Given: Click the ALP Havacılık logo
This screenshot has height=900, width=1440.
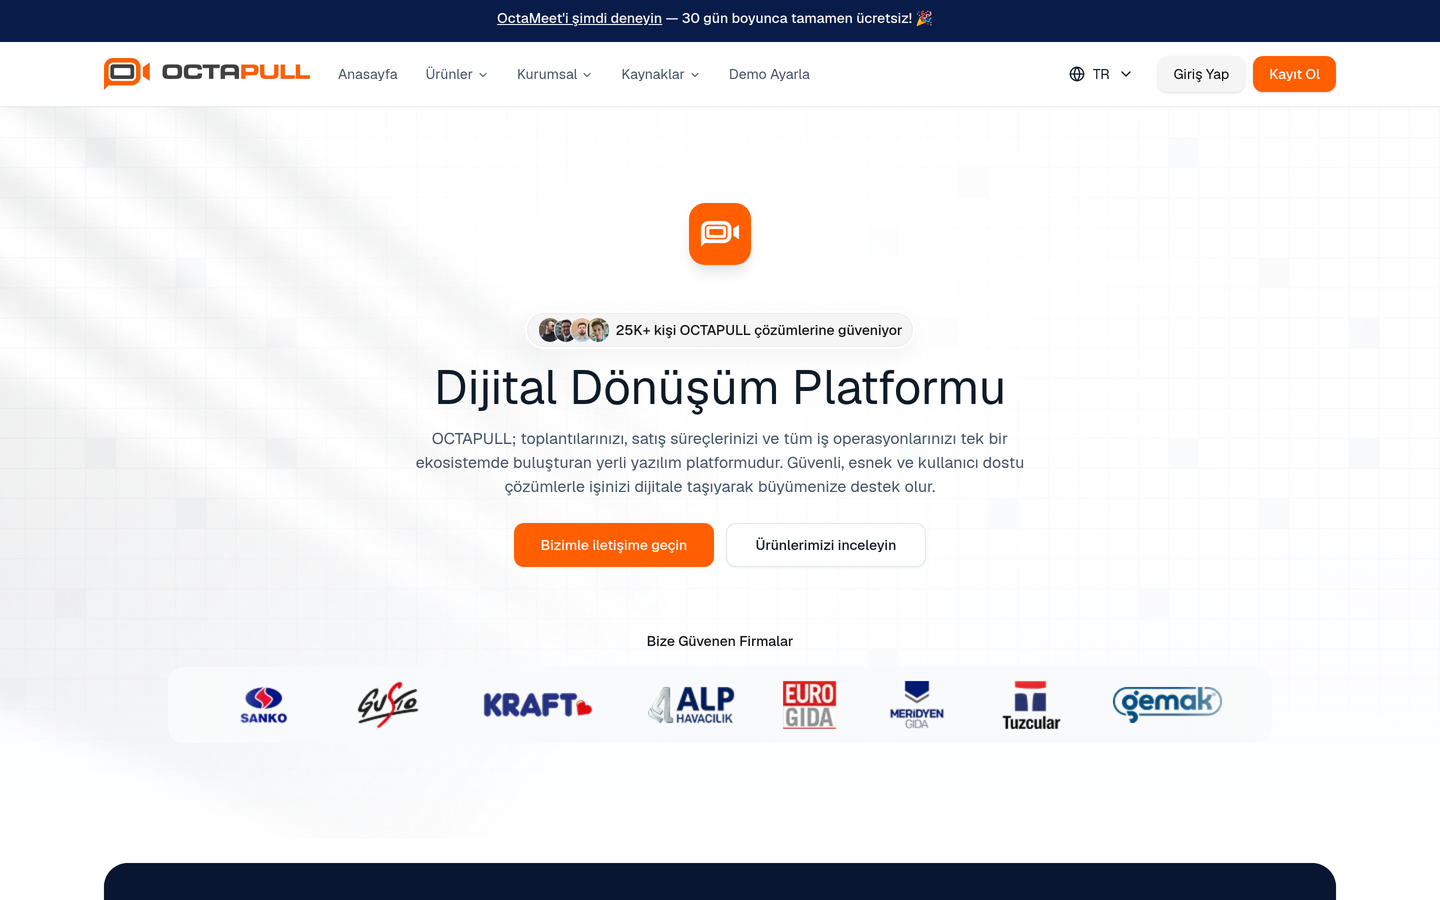Looking at the screenshot, I should [691, 705].
